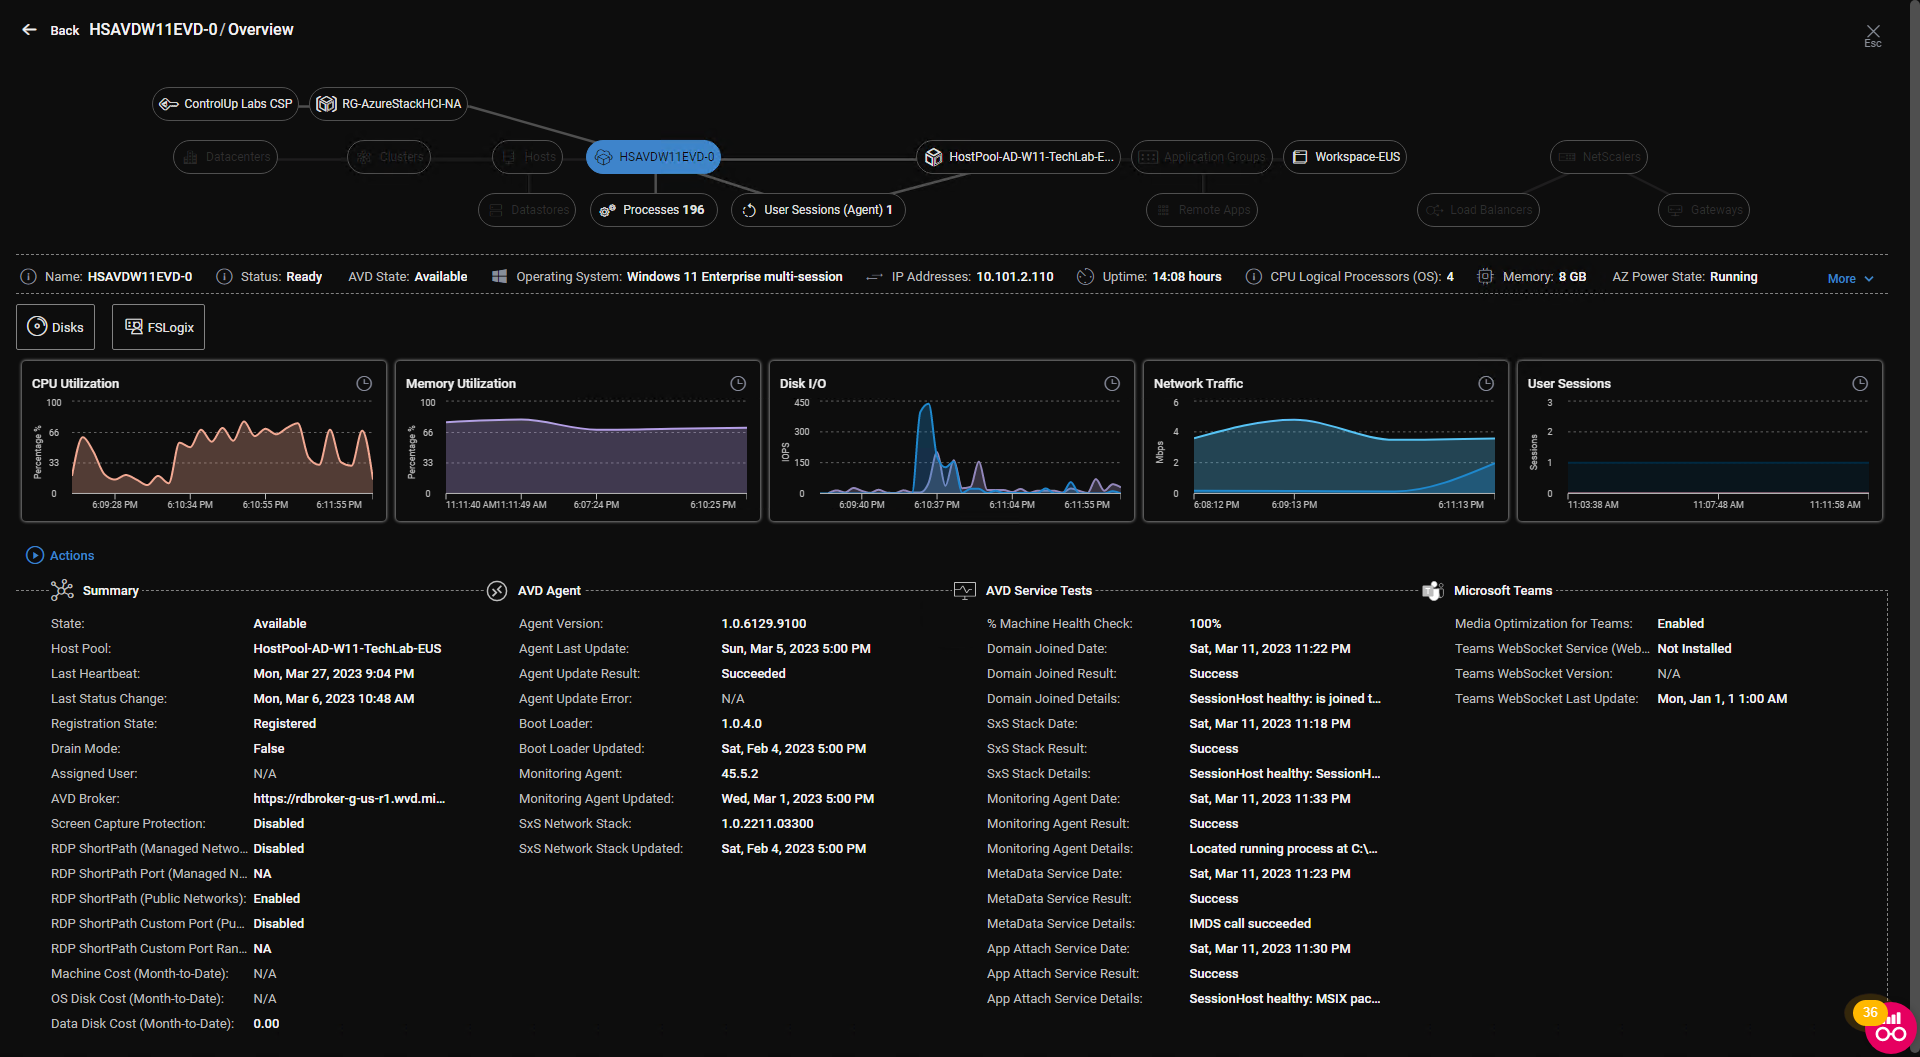Click SxS Network Stack value 1.0.2211.03300
Viewport: 1920px width, 1057px height.
pyautogui.click(x=767, y=824)
